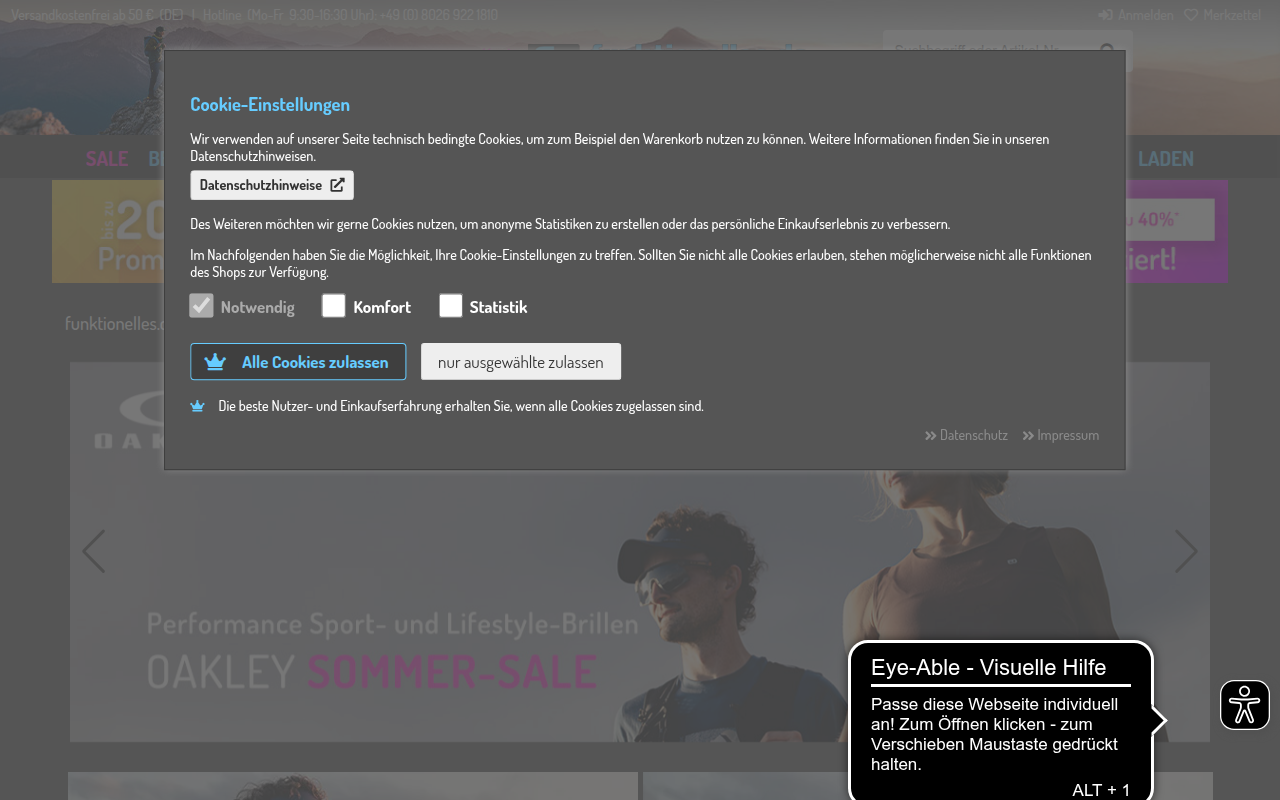Screen dimensions: 1280x800
Task: Toggle the Komfort cookies checkbox
Action: (x=333, y=306)
